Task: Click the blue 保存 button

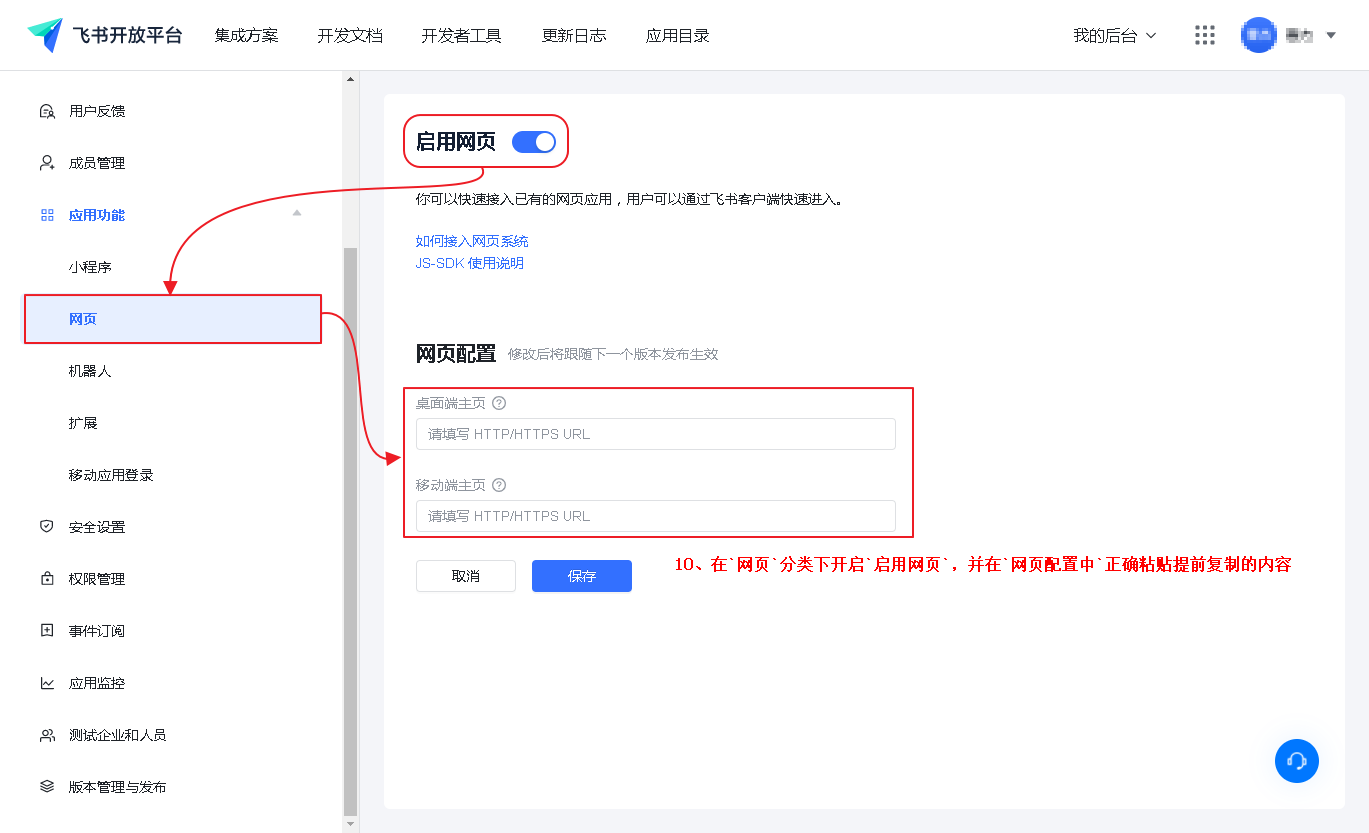Action: tap(581, 576)
